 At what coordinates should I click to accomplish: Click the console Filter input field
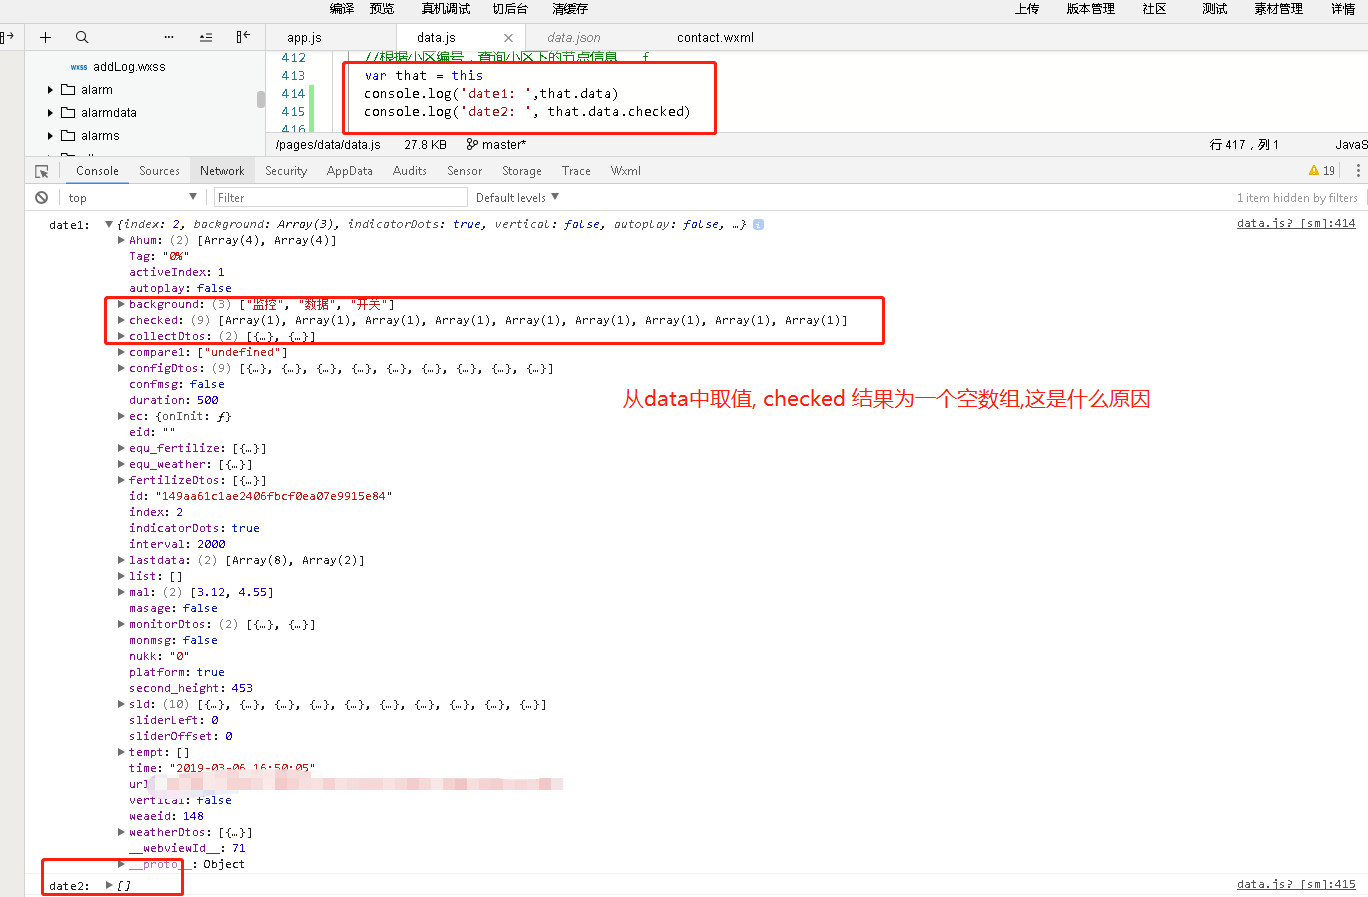click(340, 198)
